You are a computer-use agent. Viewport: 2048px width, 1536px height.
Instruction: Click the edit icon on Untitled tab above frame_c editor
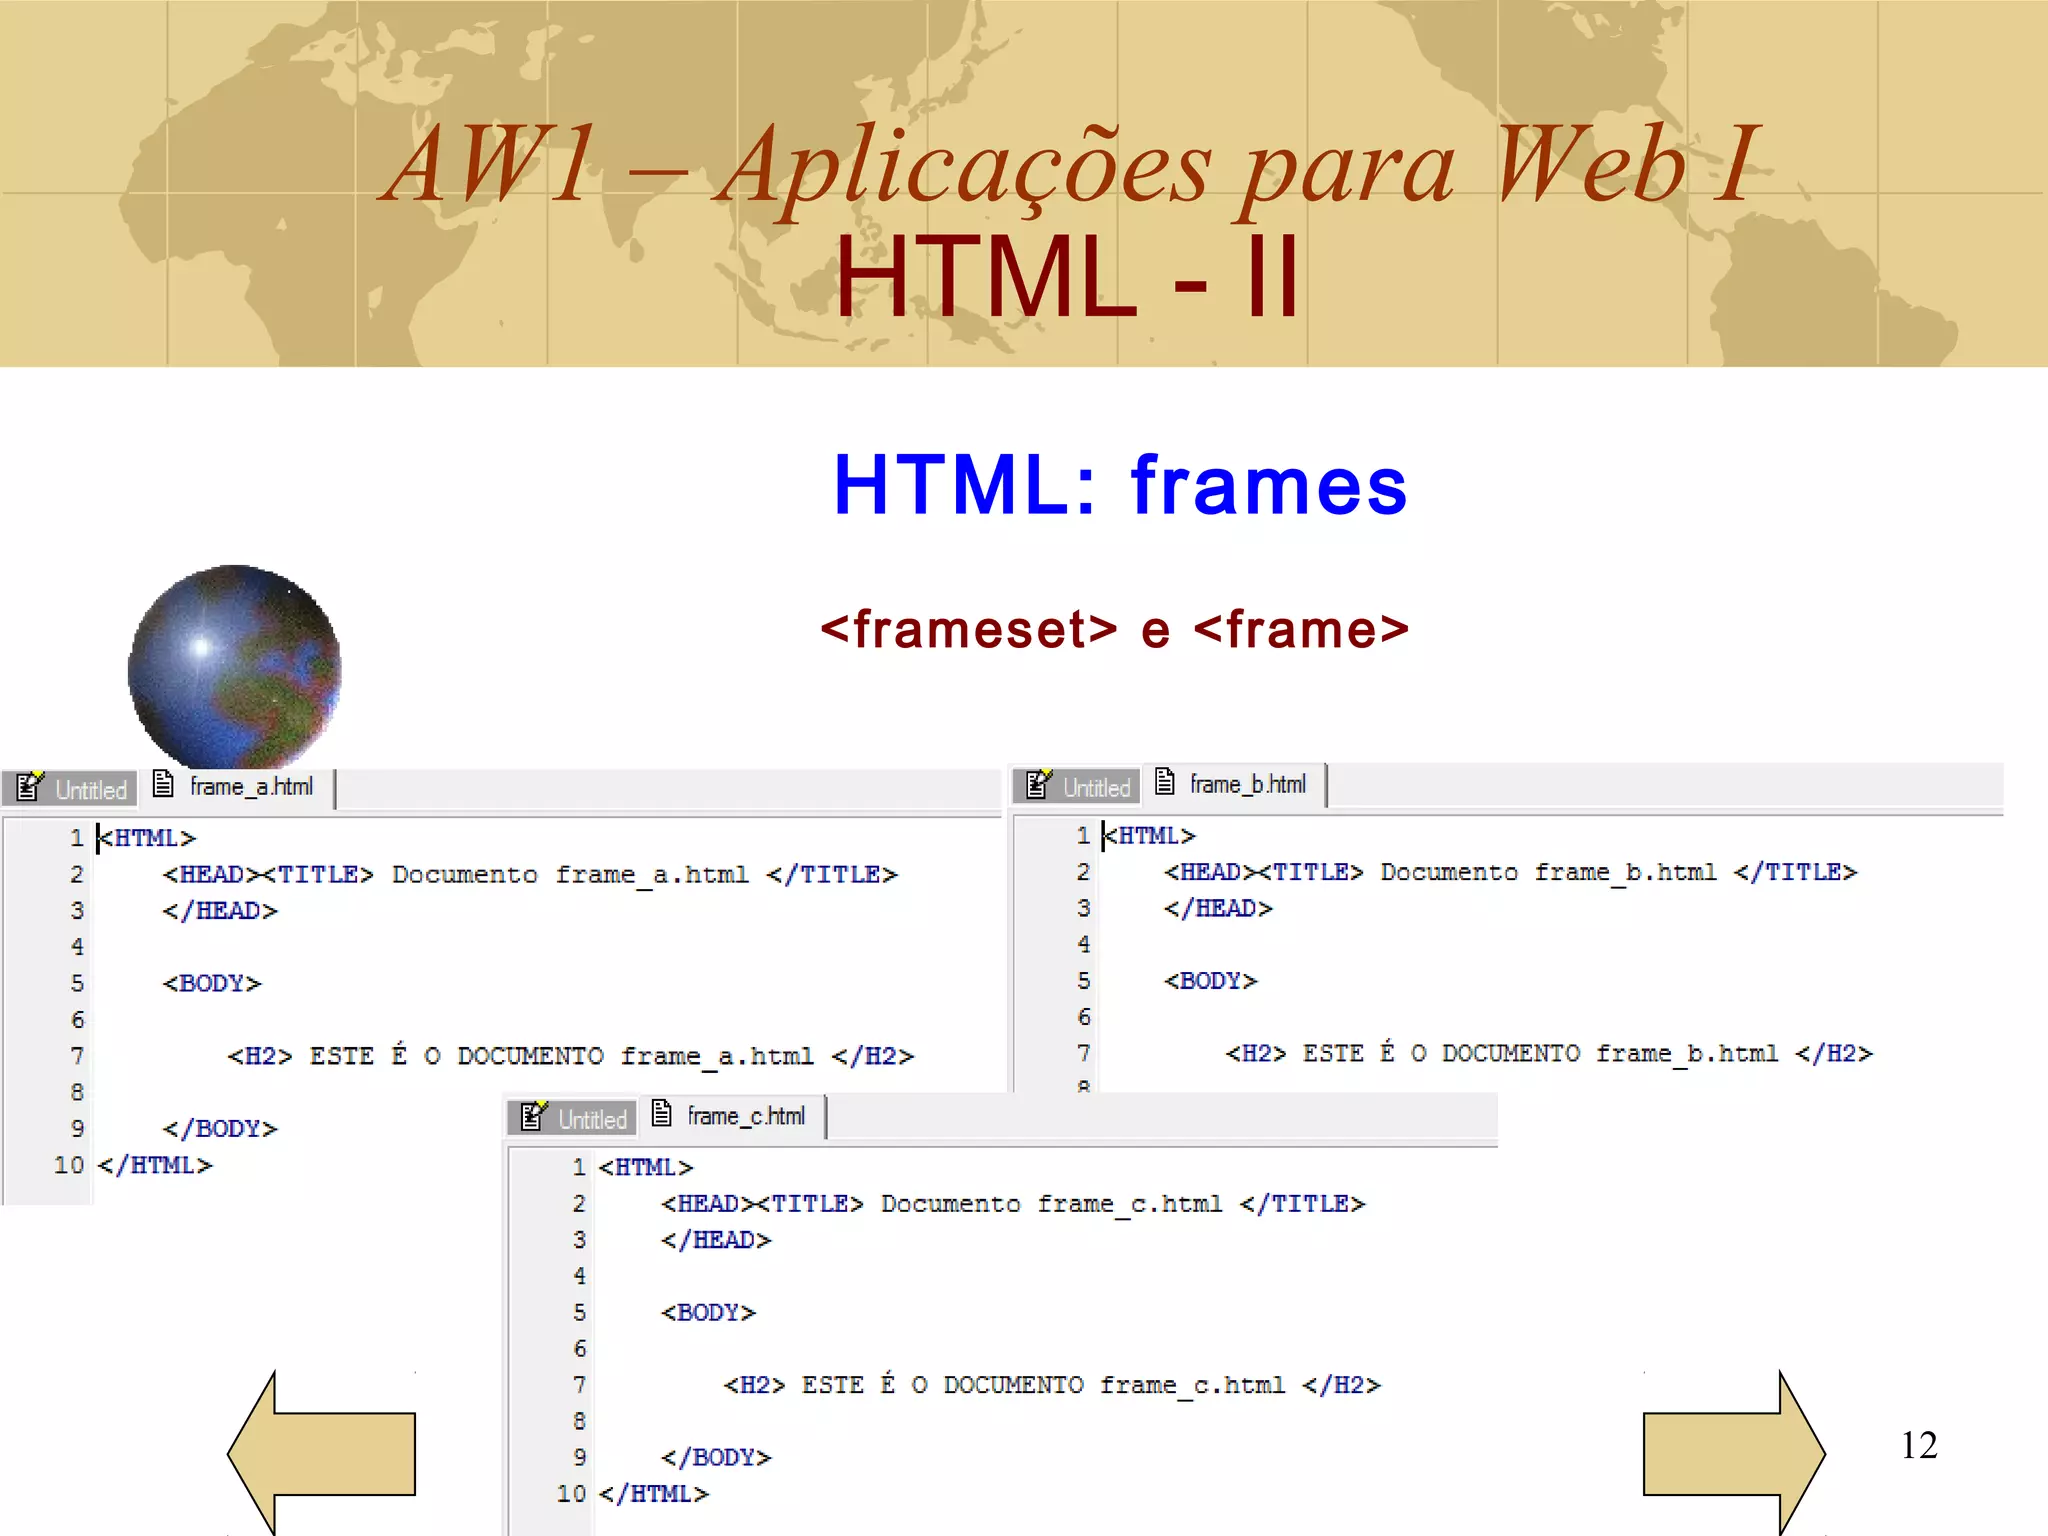coord(534,1116)
